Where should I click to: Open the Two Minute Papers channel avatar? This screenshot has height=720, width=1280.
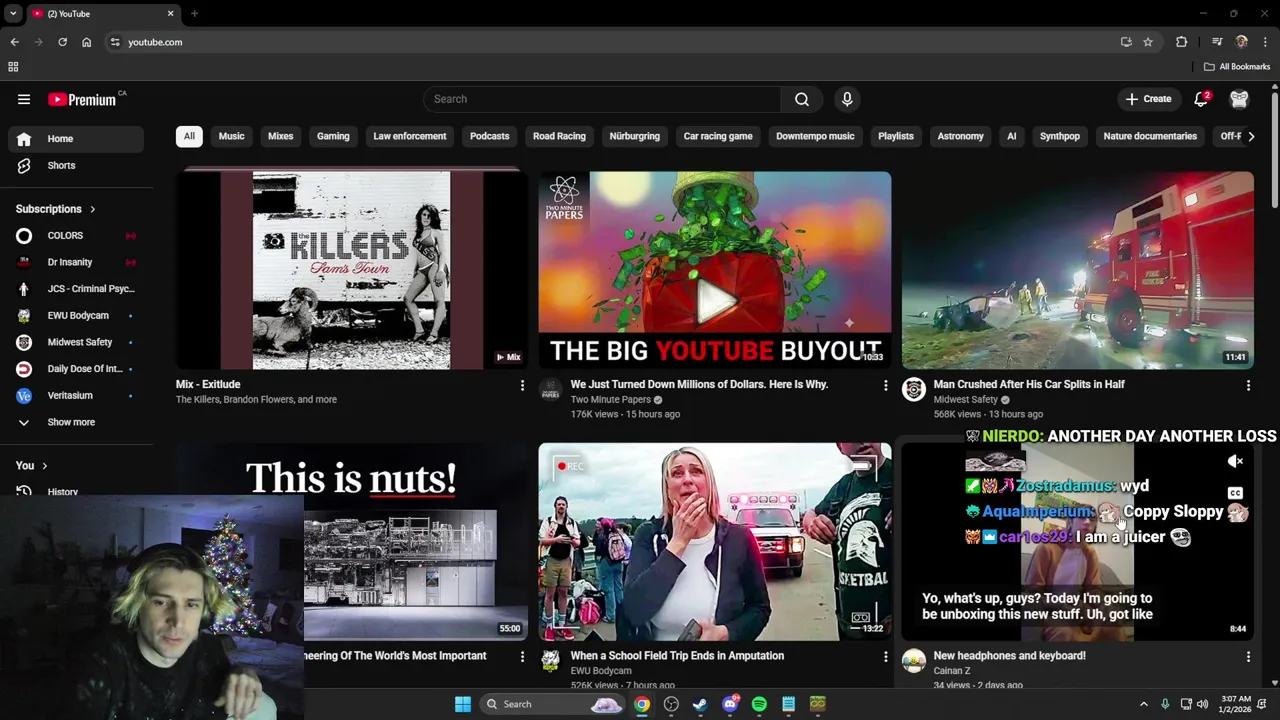click(x=551, y=390)
